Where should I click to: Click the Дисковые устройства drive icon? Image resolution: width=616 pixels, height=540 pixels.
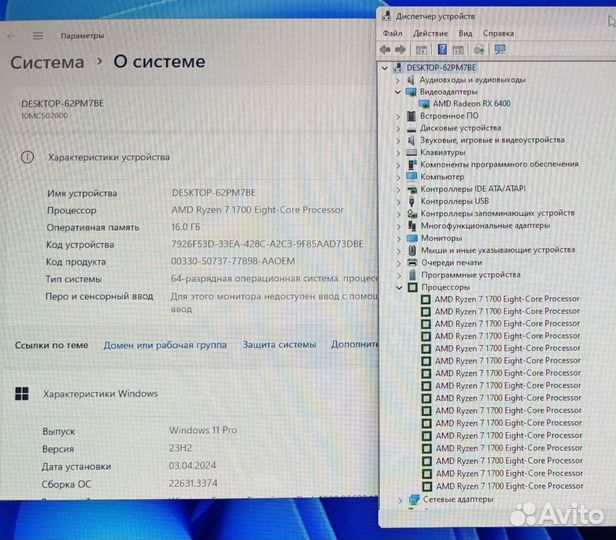click(x=411, y=129)
